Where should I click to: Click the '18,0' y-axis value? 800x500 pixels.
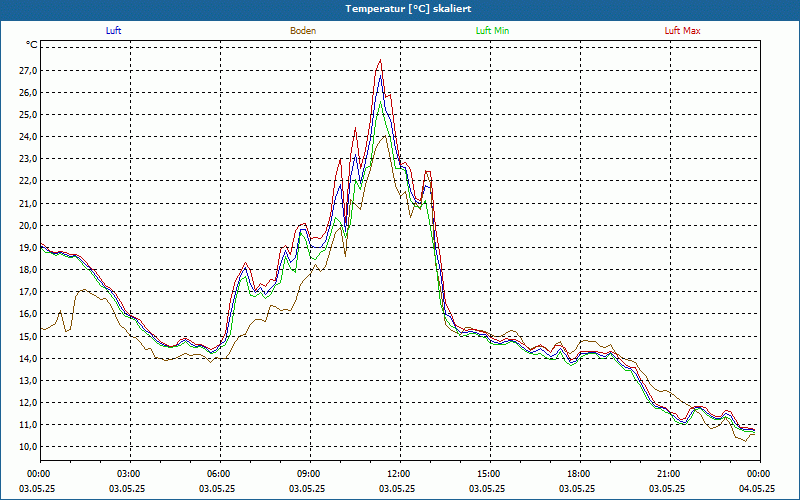point(28,270)
